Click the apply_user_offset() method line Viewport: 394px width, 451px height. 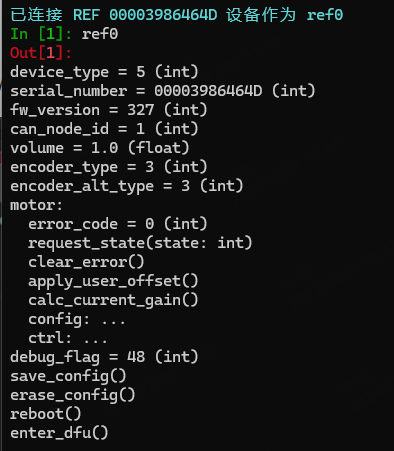tap(113, 281)
